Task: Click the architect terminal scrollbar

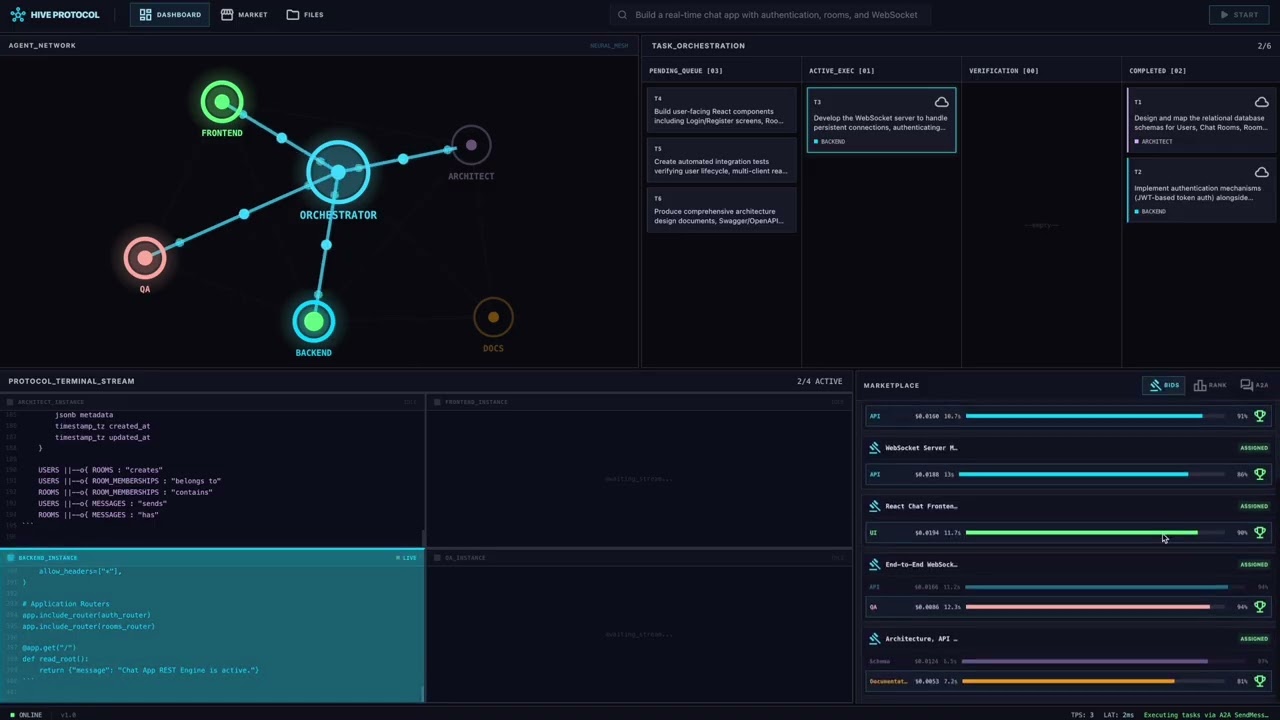Action: click(x=424, y=538)
